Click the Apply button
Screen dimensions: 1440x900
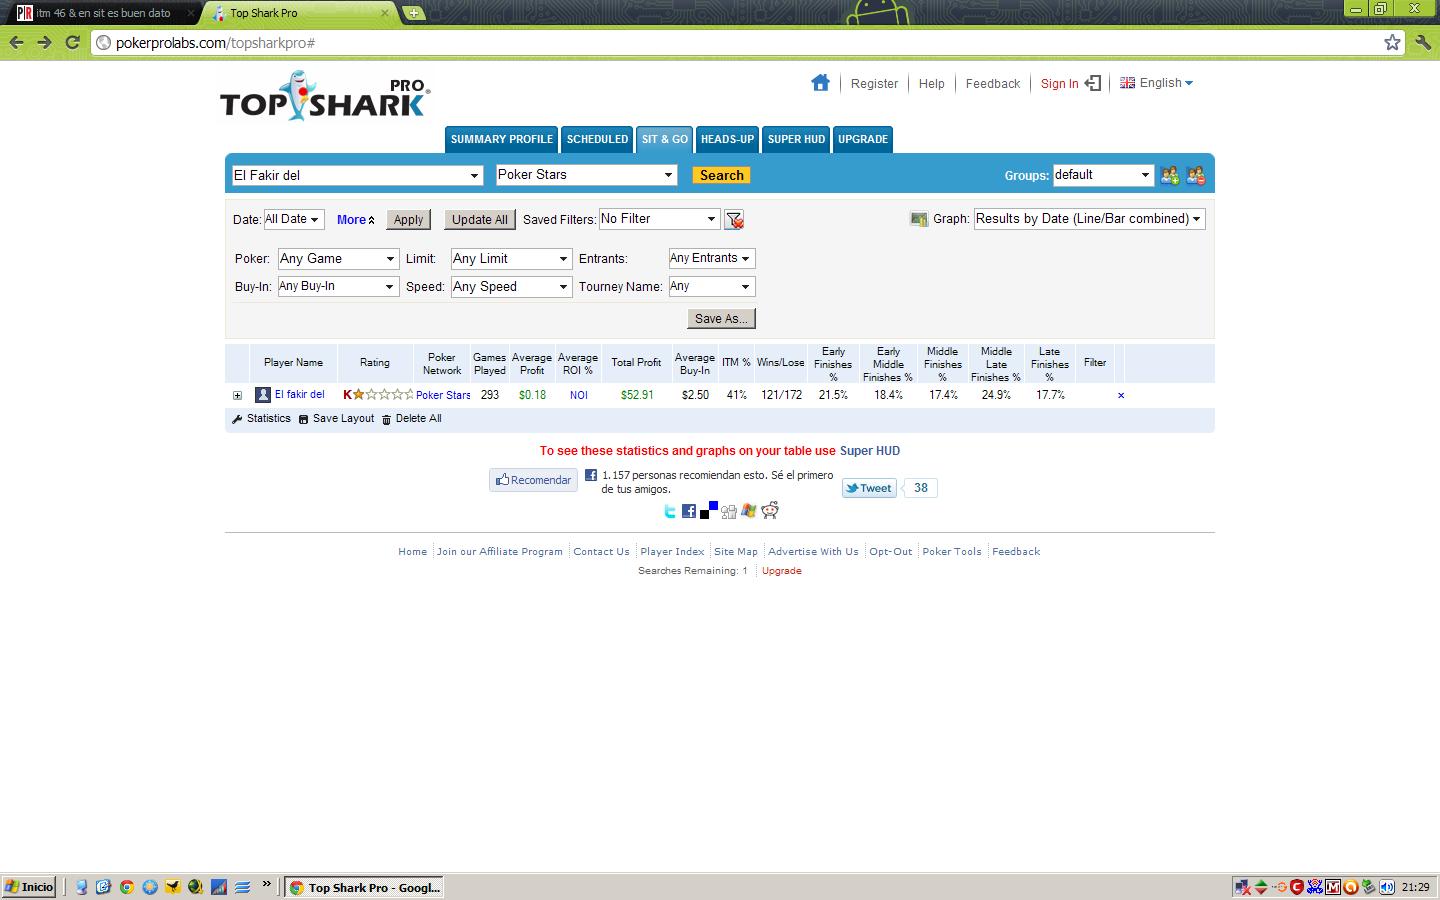[x=408, y=220]
